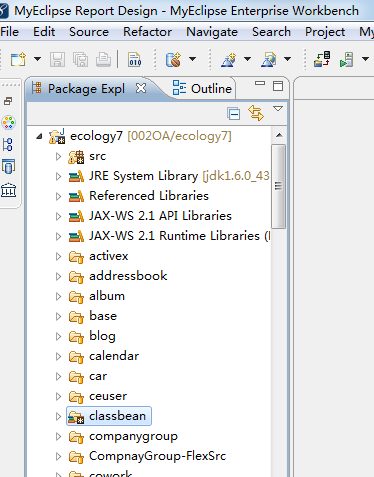Open dropdown next to Java package wizard icon

192,59
